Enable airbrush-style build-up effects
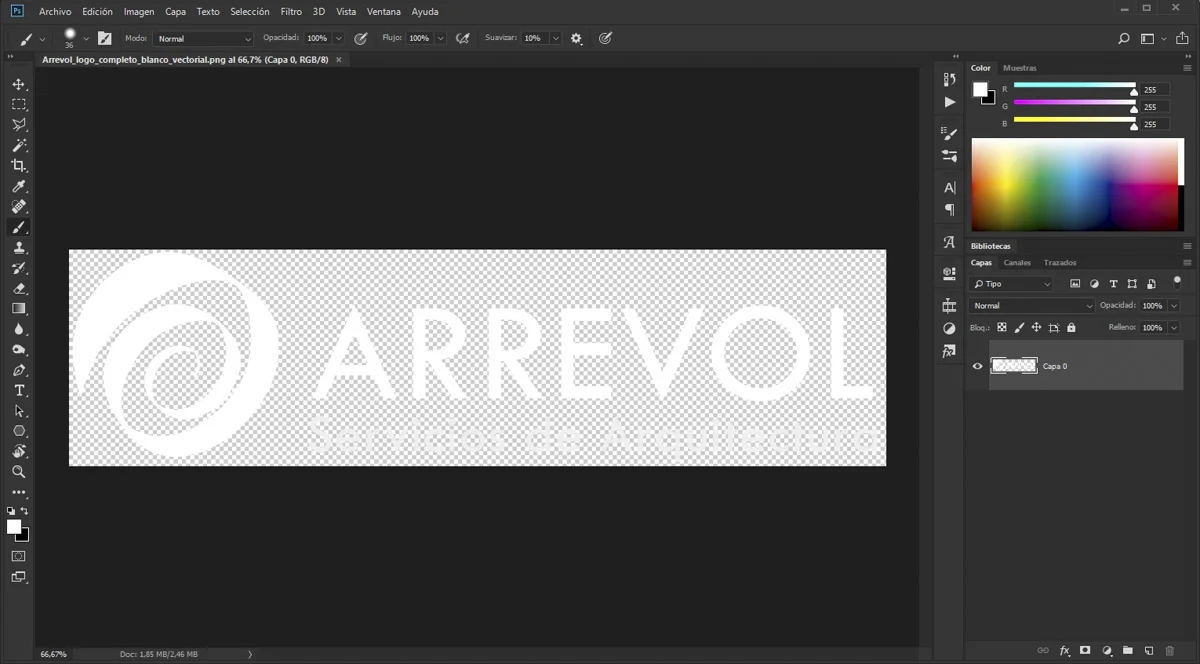Image resolution: width=1200 pixels, height=664 pixels. click(x=462, y=38)
